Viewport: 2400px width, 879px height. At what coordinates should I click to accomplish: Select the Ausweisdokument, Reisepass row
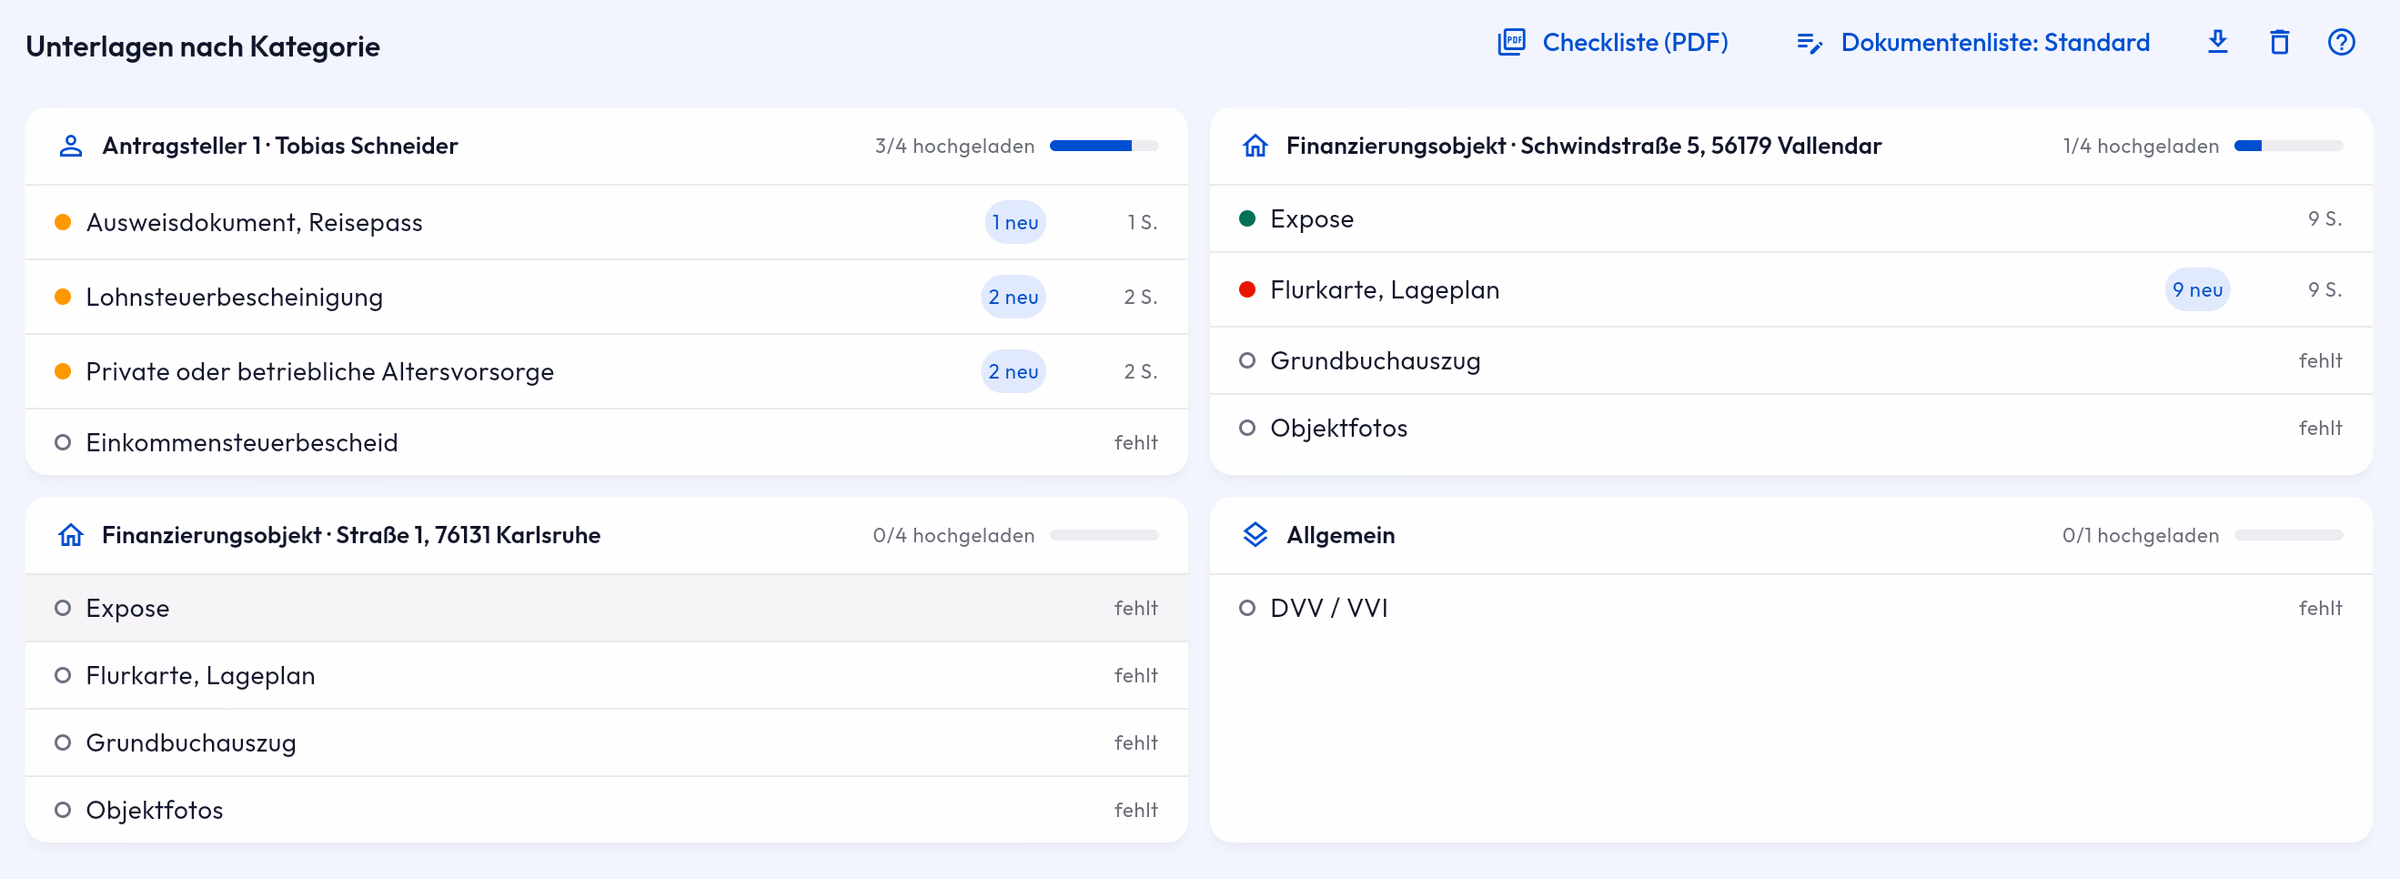[x=606, y=222]
